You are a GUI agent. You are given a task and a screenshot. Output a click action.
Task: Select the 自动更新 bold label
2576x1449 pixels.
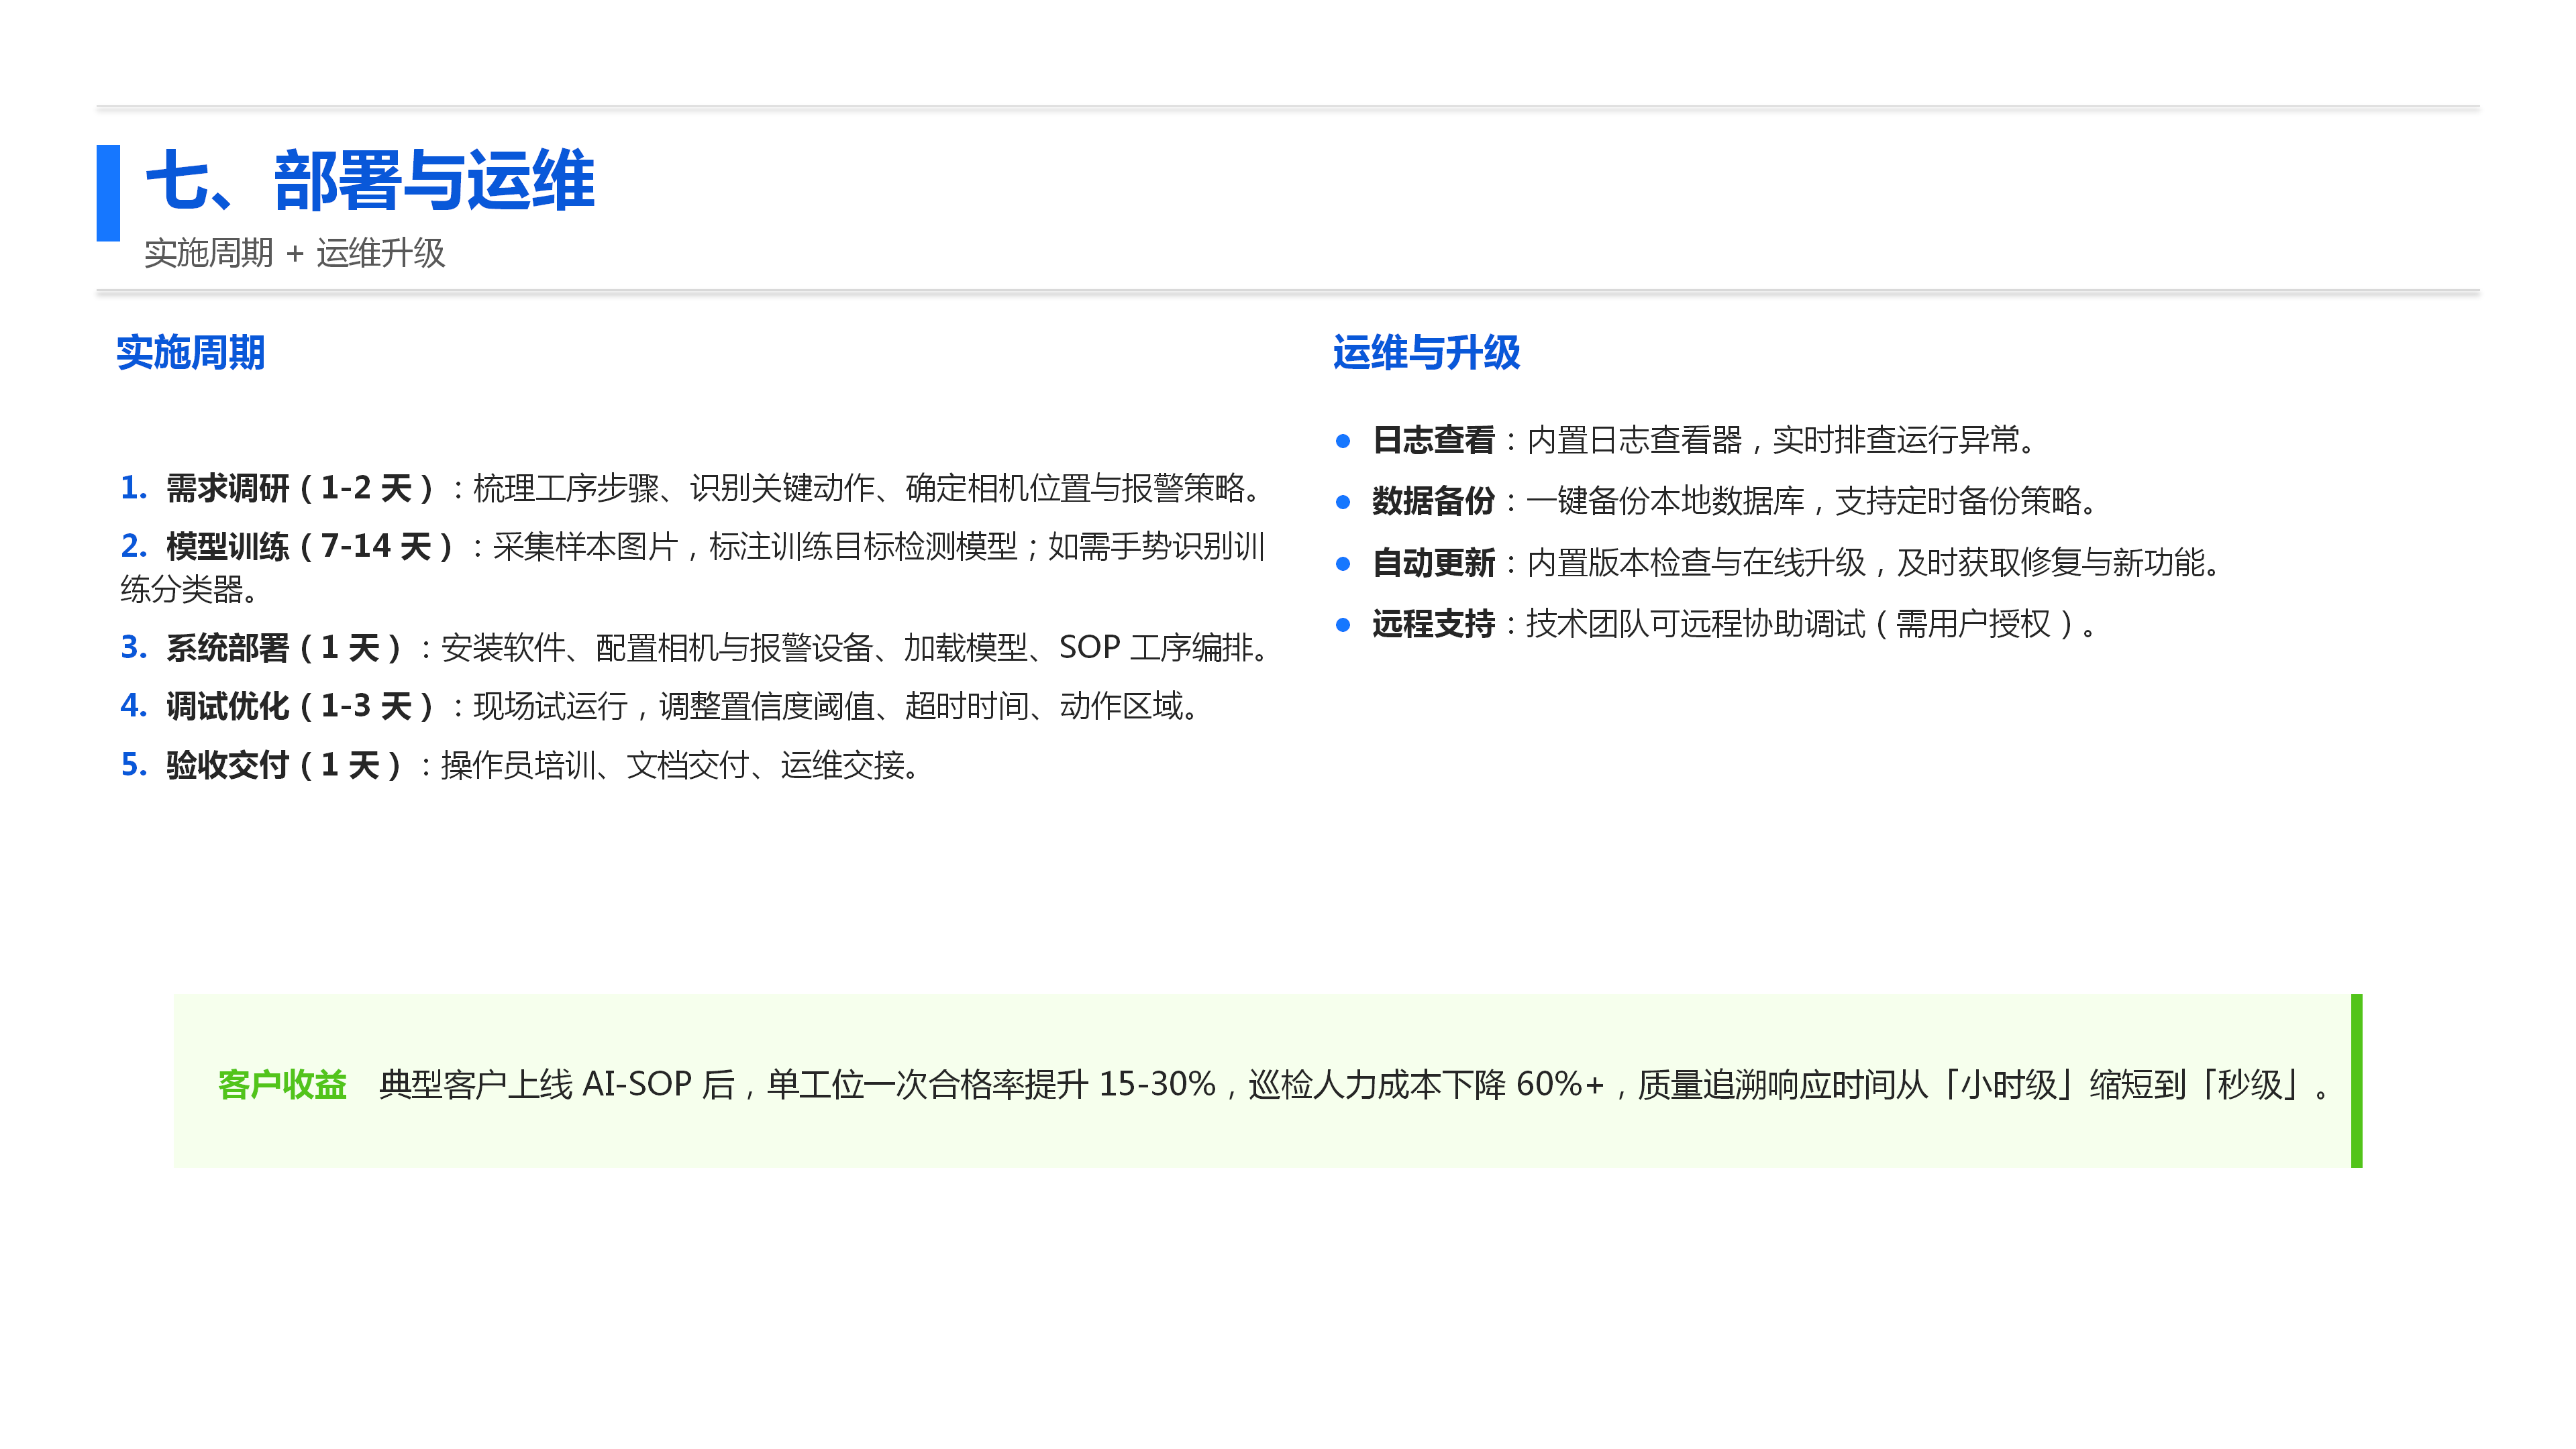tap(1433, 563)
